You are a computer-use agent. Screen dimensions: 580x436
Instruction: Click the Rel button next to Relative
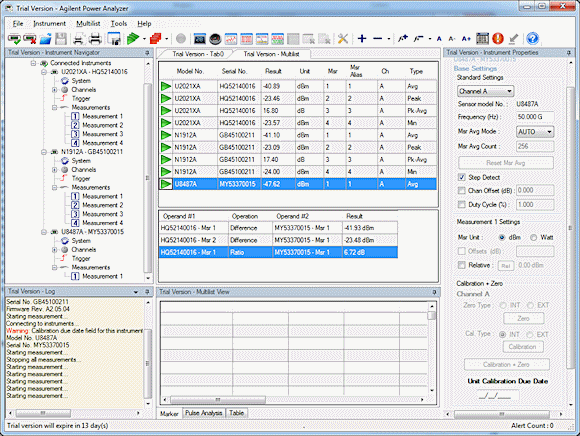point(506,266)
